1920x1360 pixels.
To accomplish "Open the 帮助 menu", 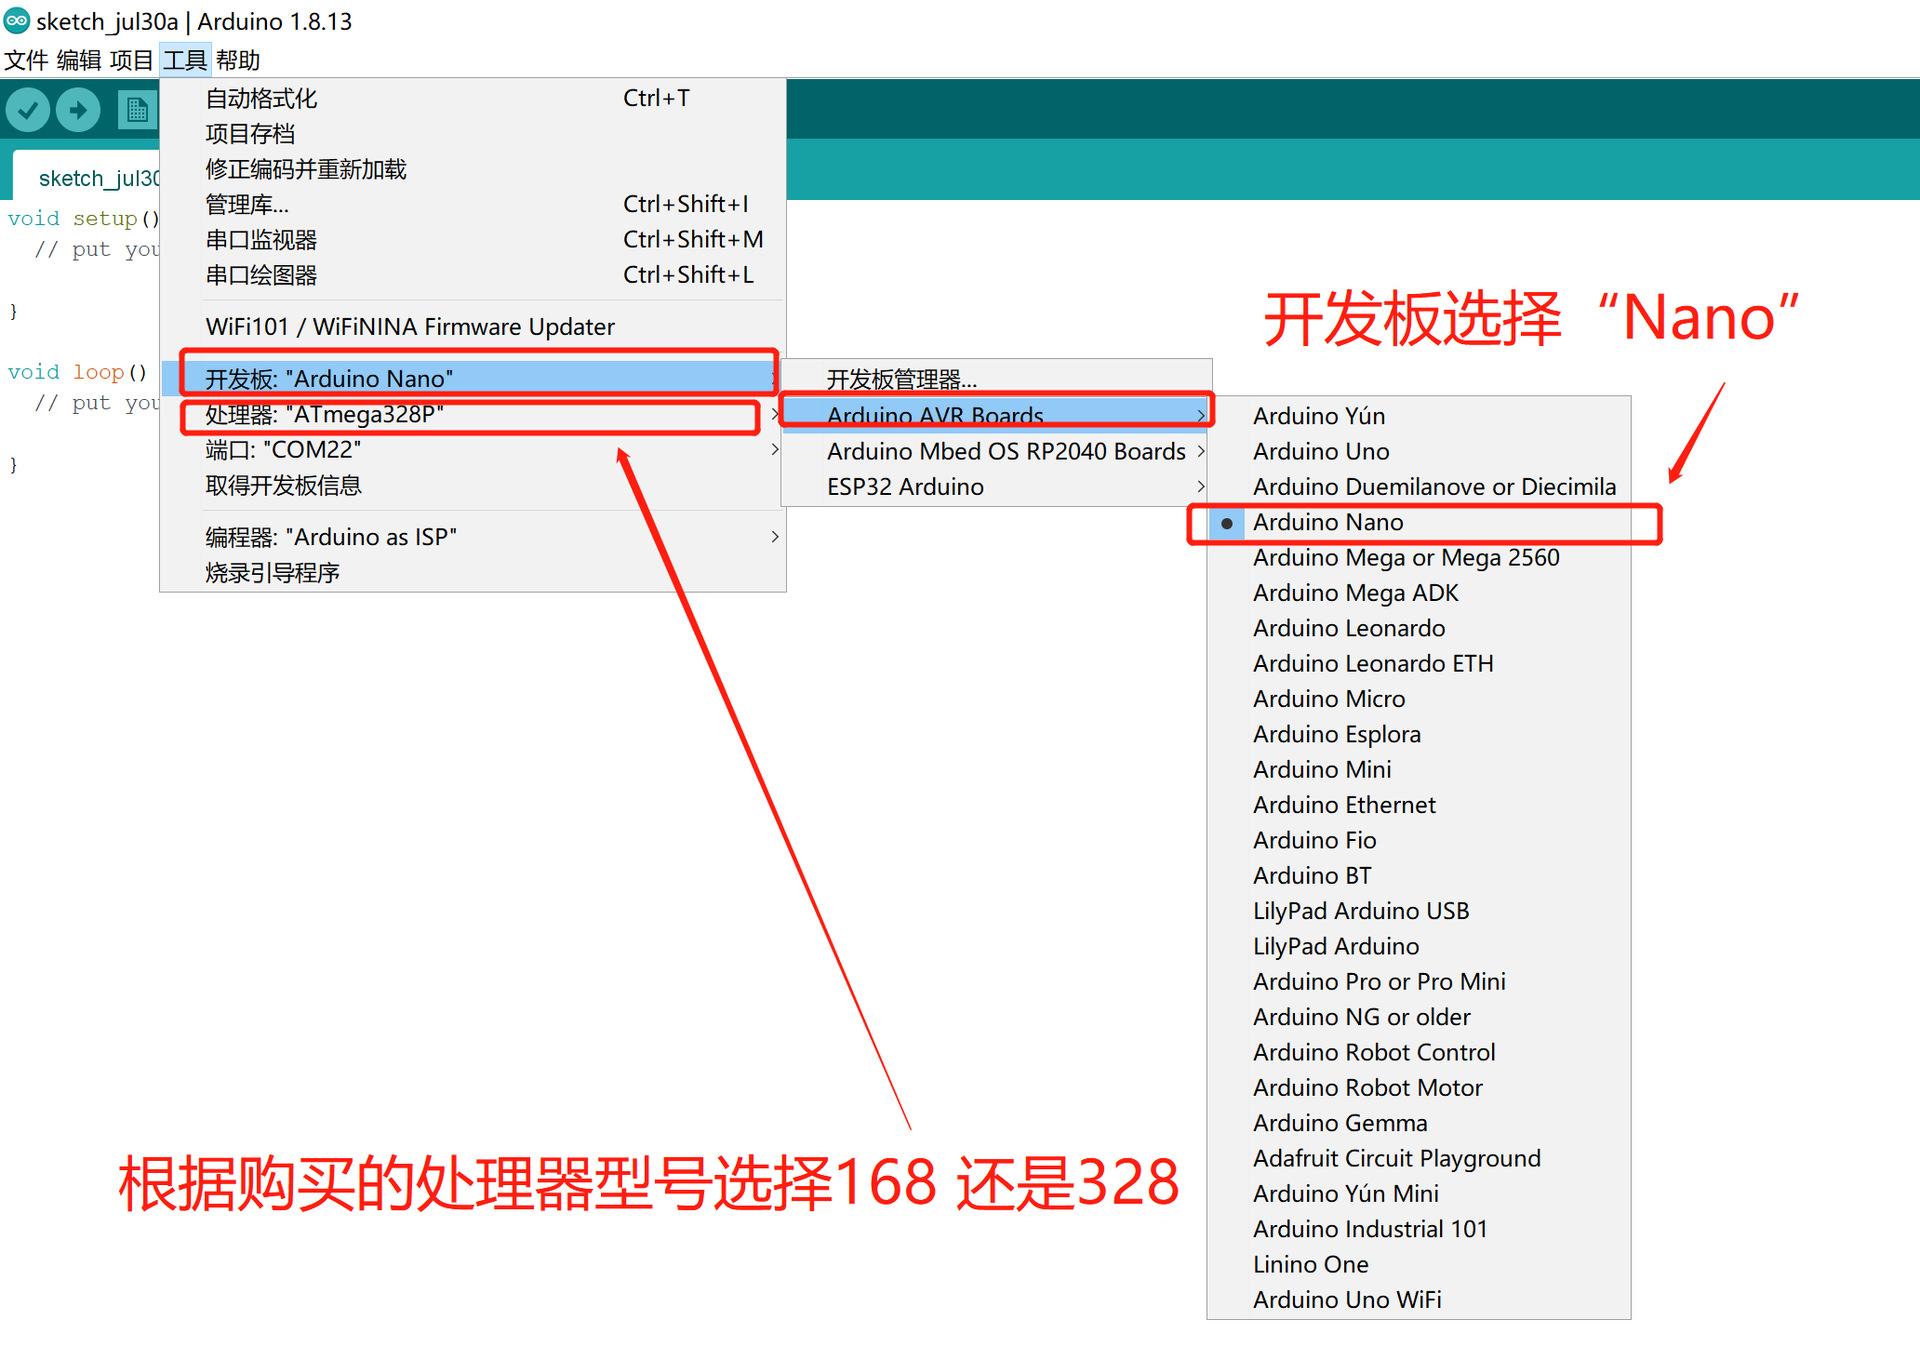I will (238, 60).
